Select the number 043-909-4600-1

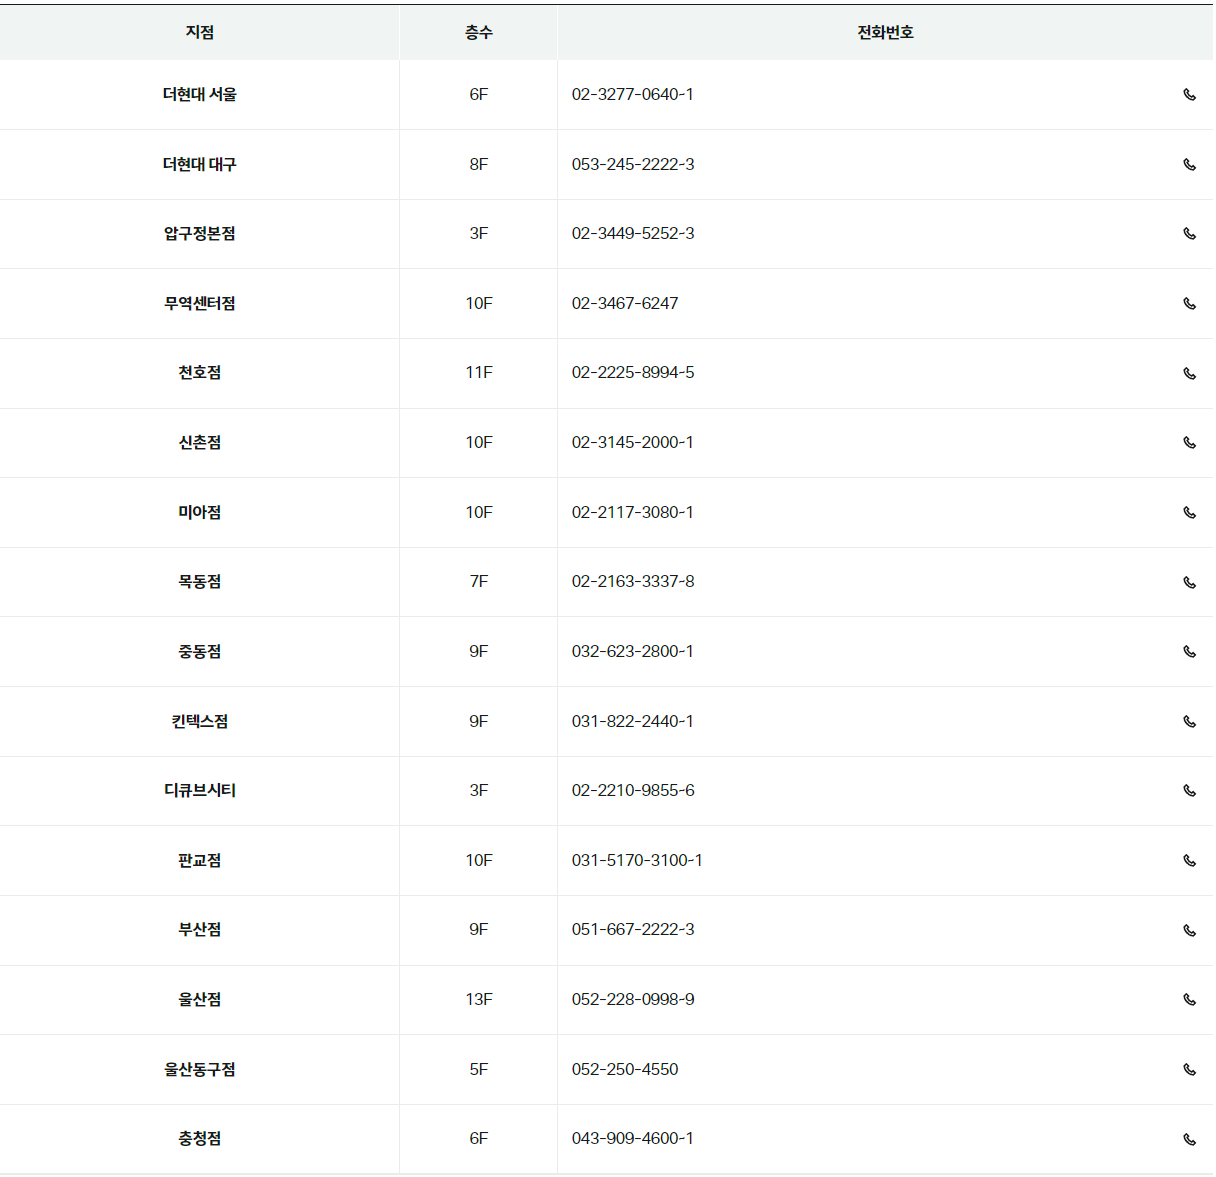pos(633,1138)
